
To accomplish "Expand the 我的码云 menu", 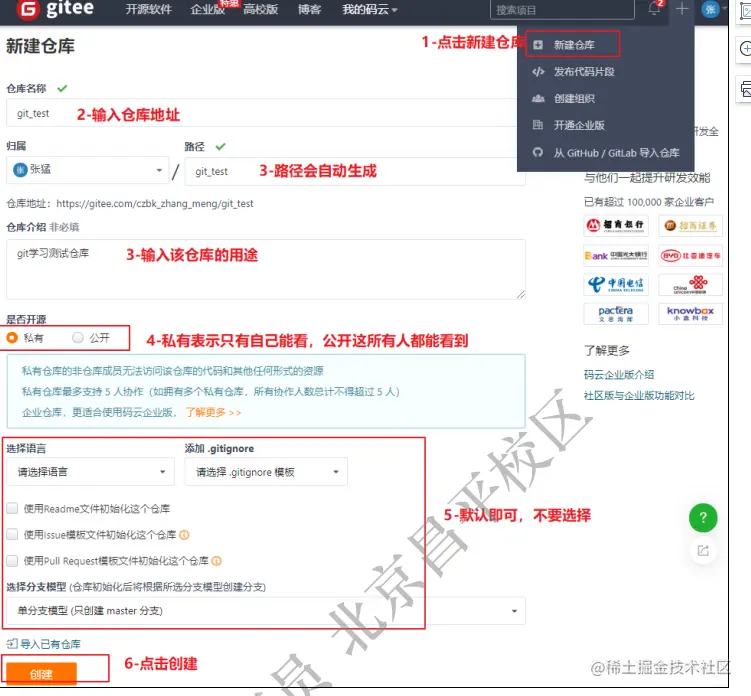I will (369, 9).
